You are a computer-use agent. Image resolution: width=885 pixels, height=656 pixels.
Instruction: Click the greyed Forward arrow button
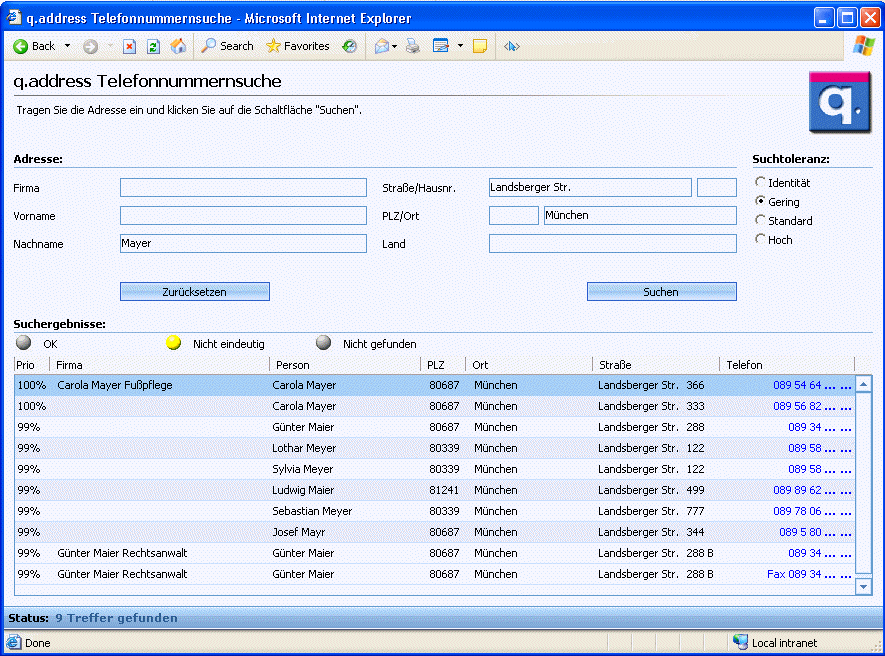click(90, 46)
